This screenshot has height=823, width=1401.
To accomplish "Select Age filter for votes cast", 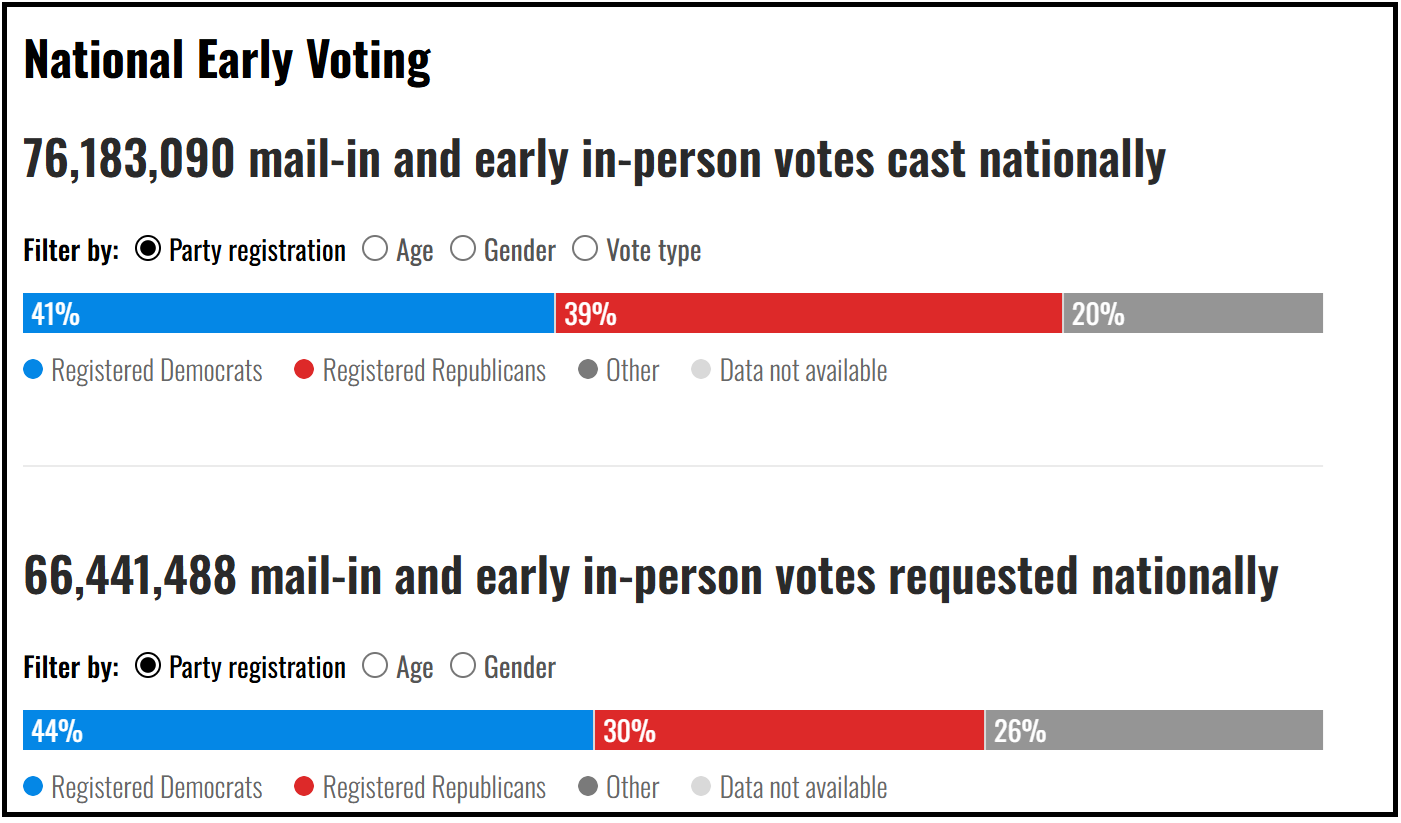I will (x=375, y=249).
